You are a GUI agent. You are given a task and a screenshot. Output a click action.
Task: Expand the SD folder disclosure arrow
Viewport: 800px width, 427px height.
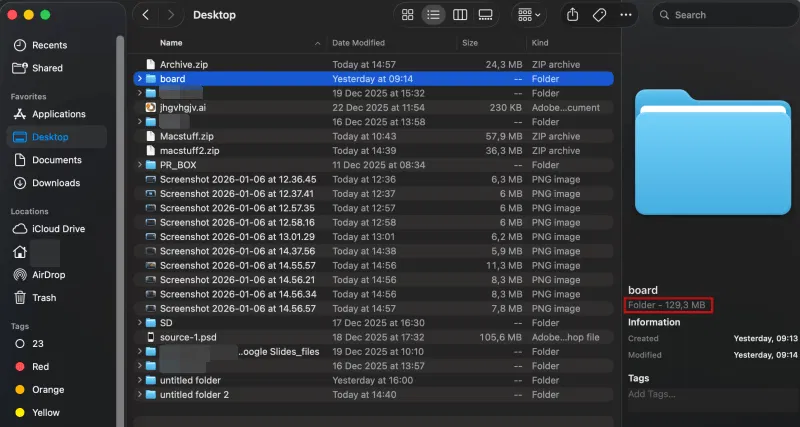[139, 322]
